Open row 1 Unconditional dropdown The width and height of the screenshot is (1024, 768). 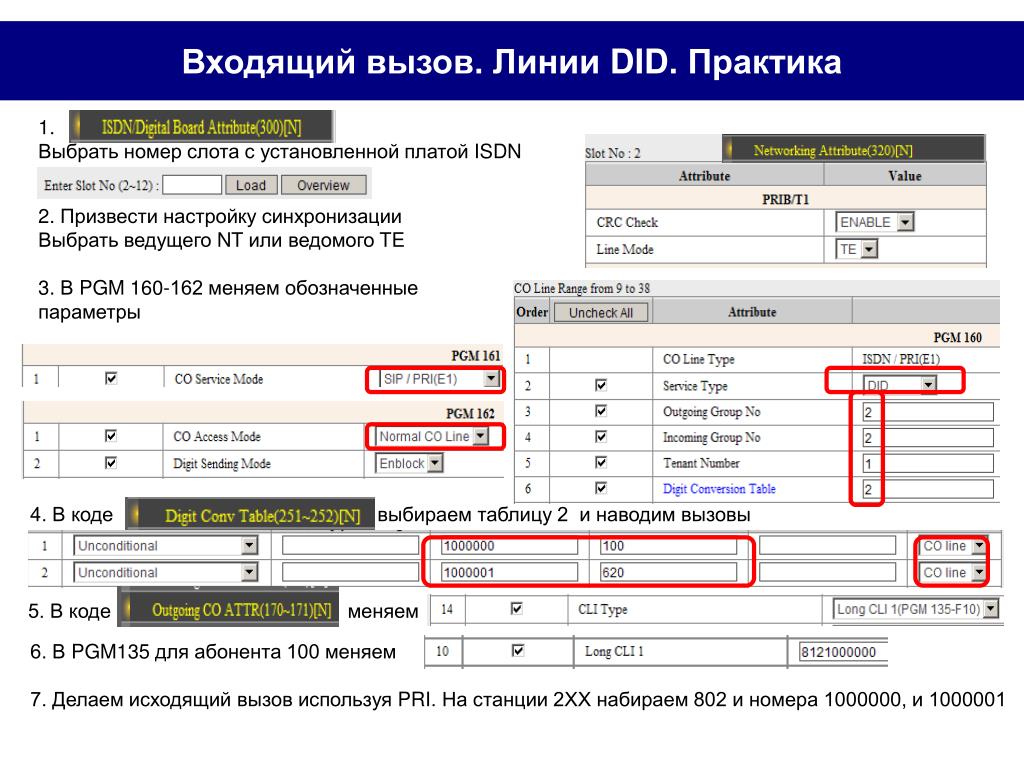(x=165, y=546)
